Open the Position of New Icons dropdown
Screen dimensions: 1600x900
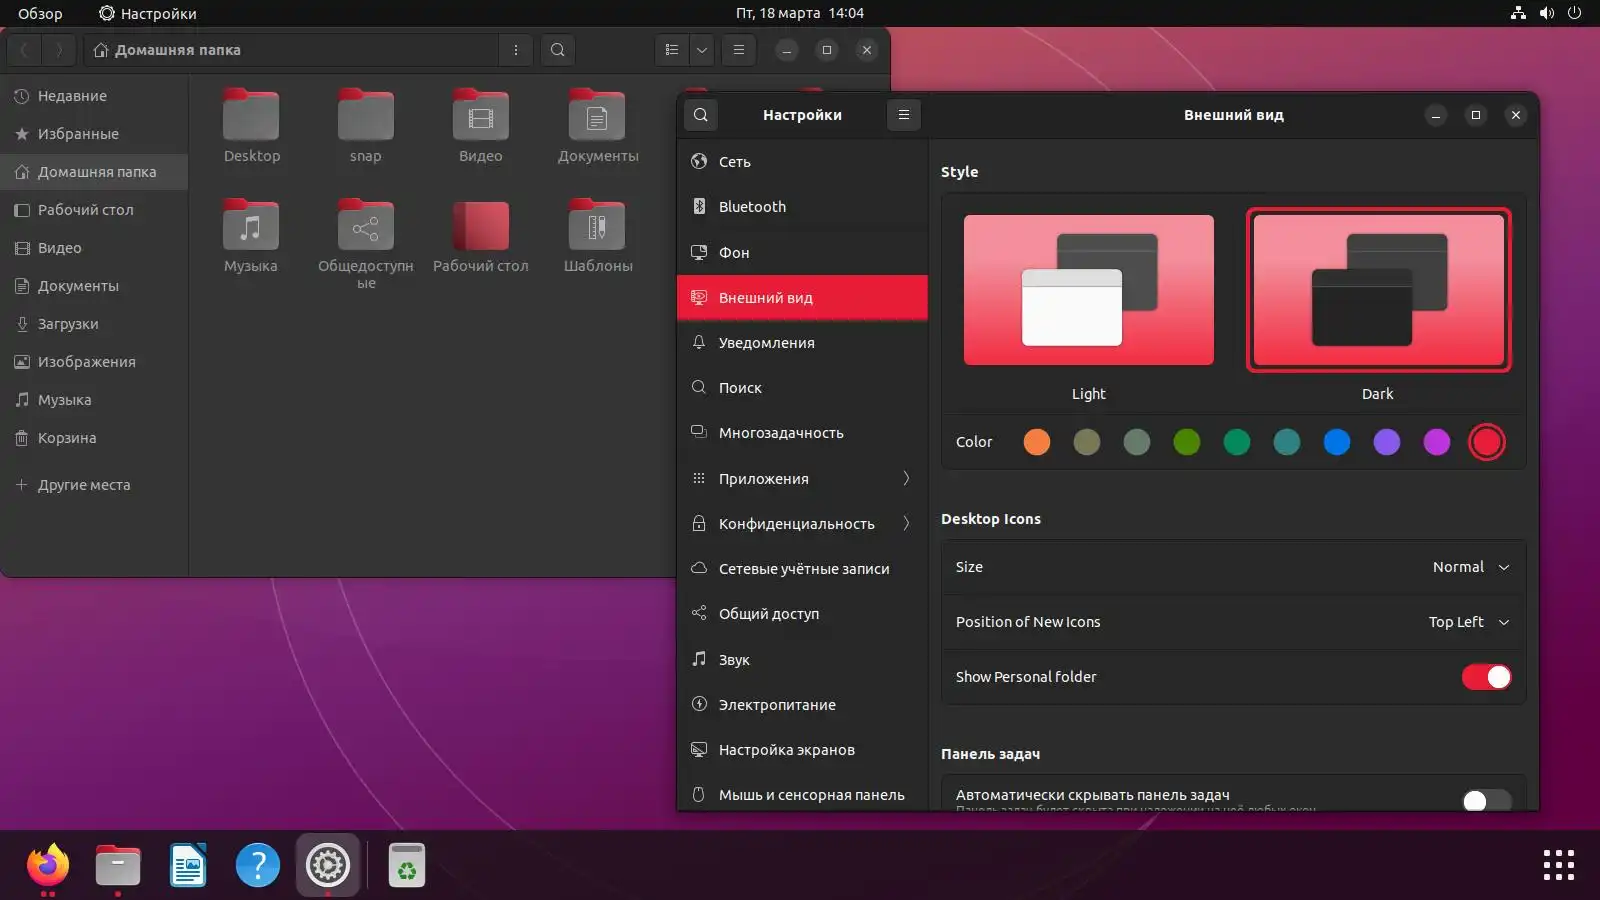coord(1469,622)
